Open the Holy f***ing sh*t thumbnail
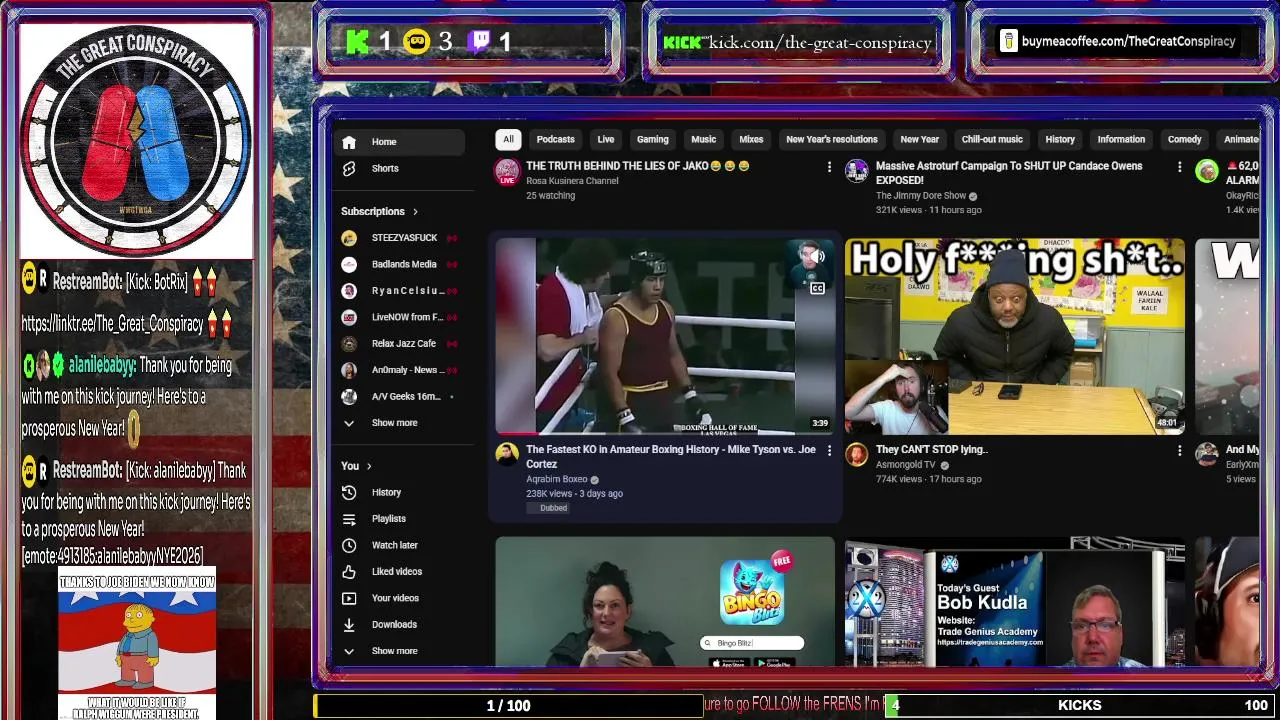This screenshot has height=720, width=1280. 1015,336
